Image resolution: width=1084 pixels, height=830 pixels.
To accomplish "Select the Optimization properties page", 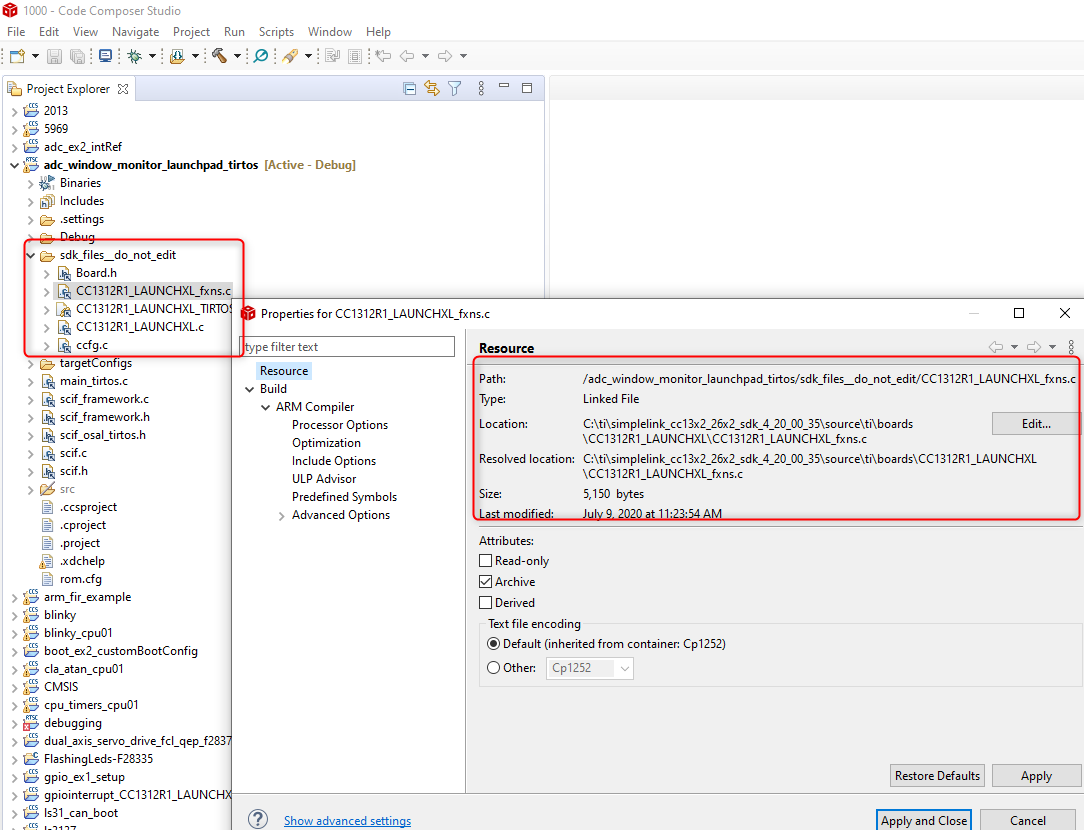I will 327,442.
